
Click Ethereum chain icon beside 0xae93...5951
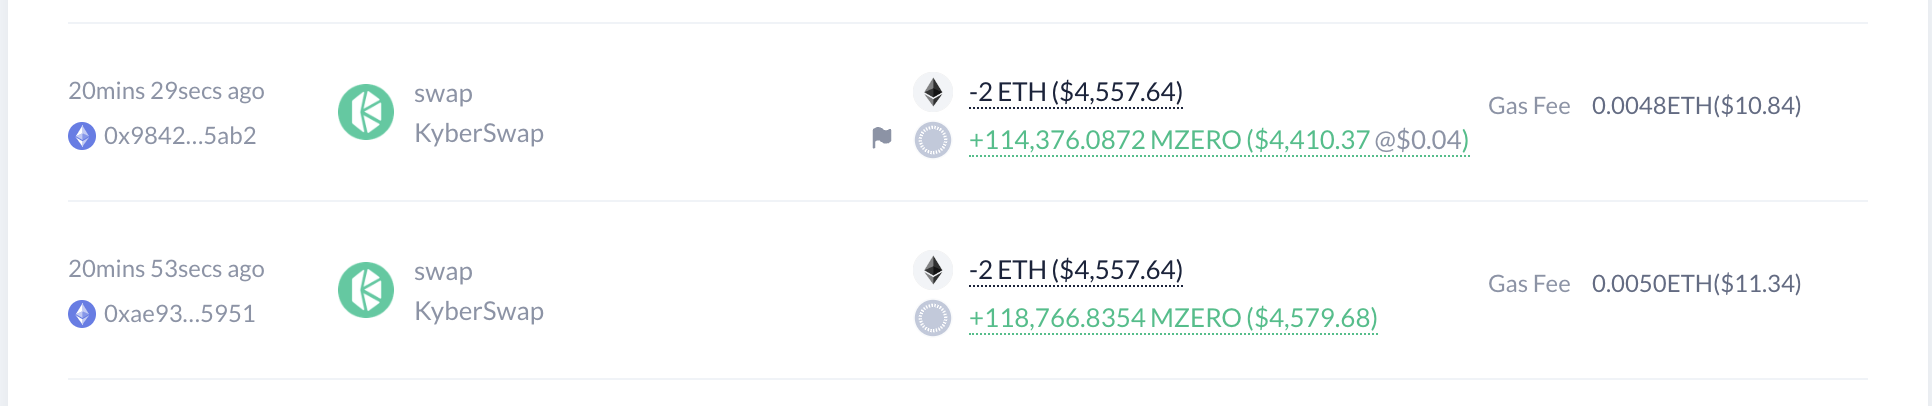pyautogui.click(x=82, y=314)
